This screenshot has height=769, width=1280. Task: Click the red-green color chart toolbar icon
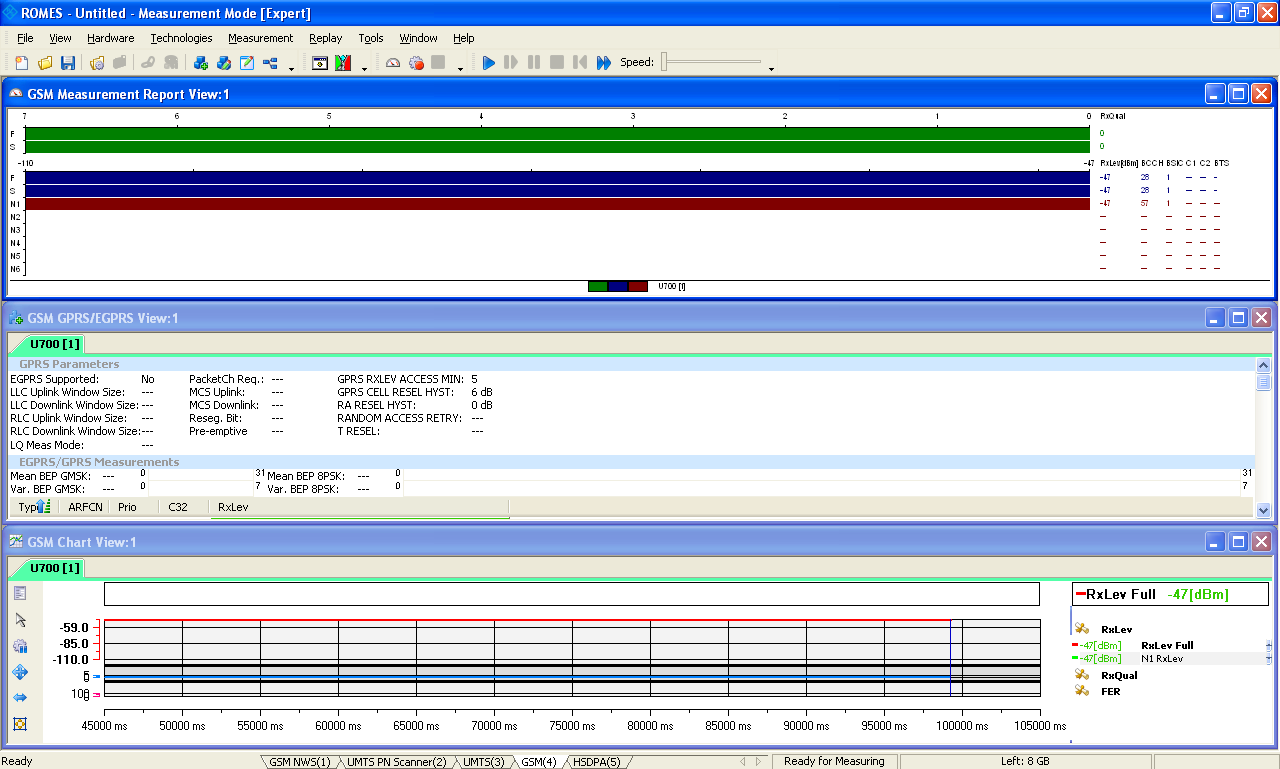pyautogui.click(x=343, y=63)
